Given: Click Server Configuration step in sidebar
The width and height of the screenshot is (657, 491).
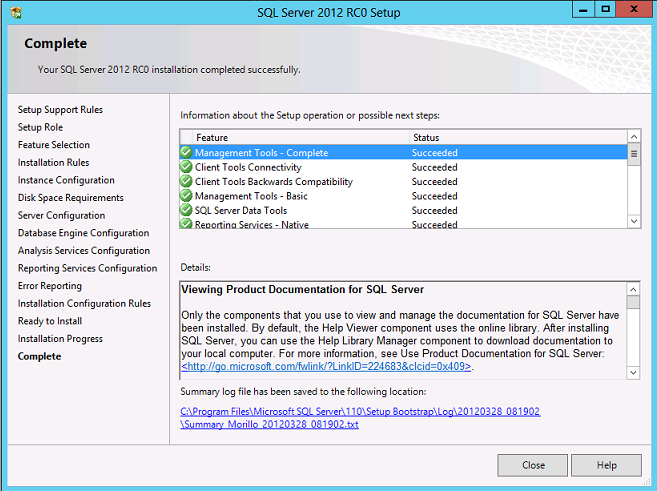Looking at the screenshot, I should (62, 215).
